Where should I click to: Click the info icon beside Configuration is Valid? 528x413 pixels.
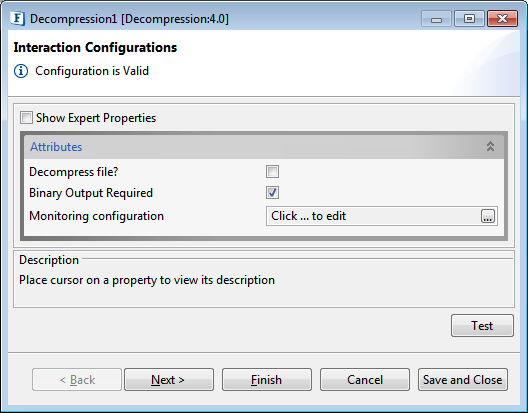coord(21,71)
